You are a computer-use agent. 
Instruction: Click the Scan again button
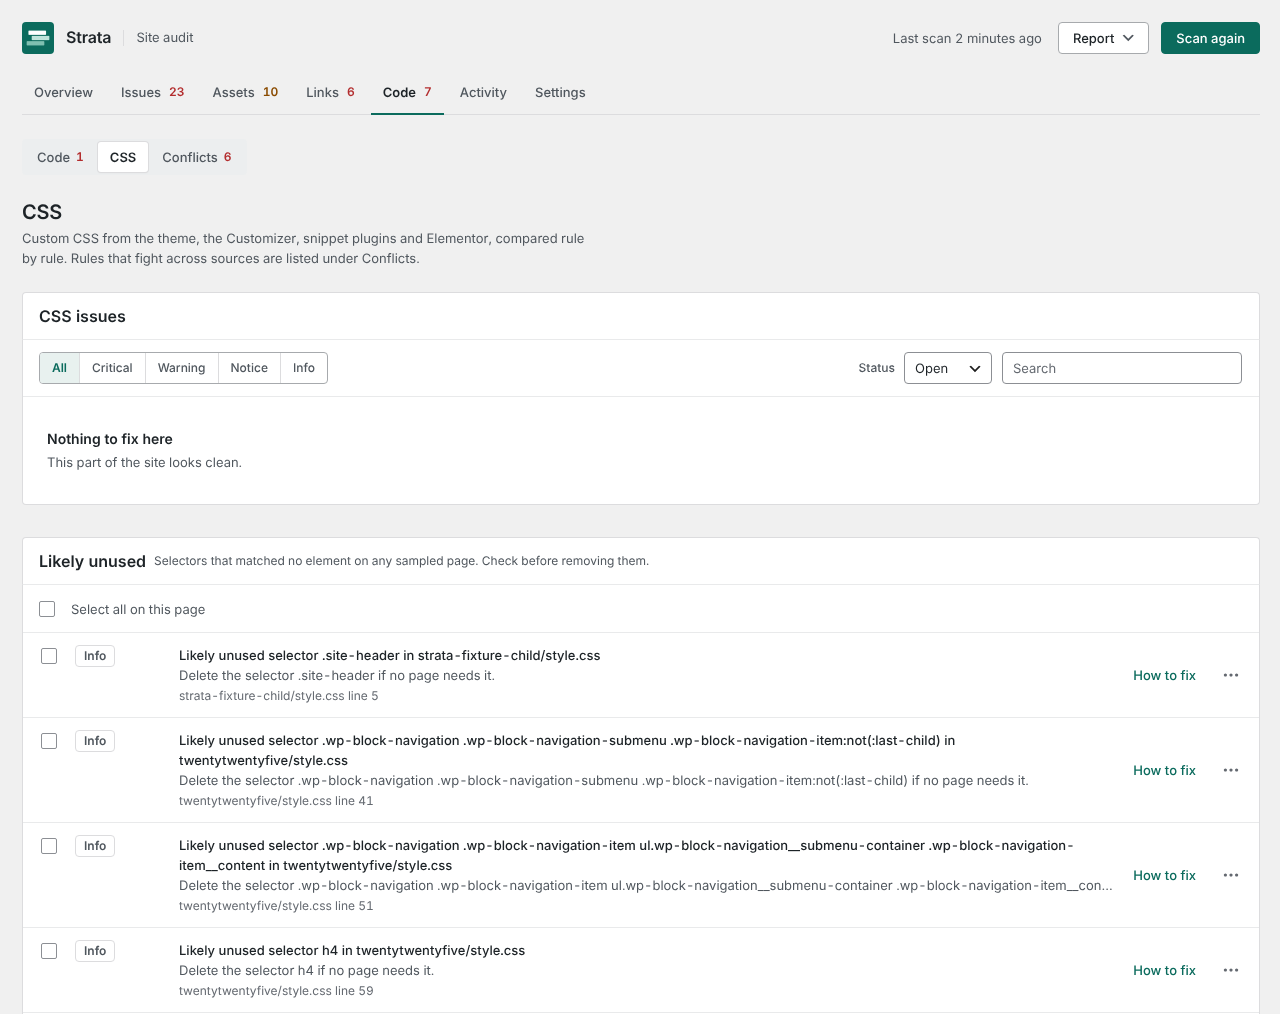click(x=1210, y=38)
